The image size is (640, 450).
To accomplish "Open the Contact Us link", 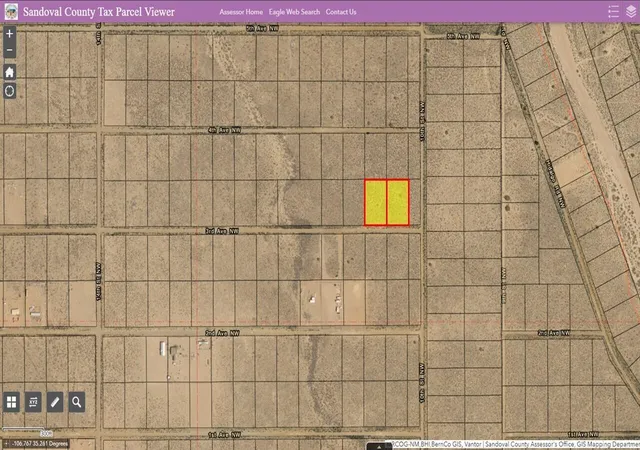I will pyautogui.click(x=341, y=12).
